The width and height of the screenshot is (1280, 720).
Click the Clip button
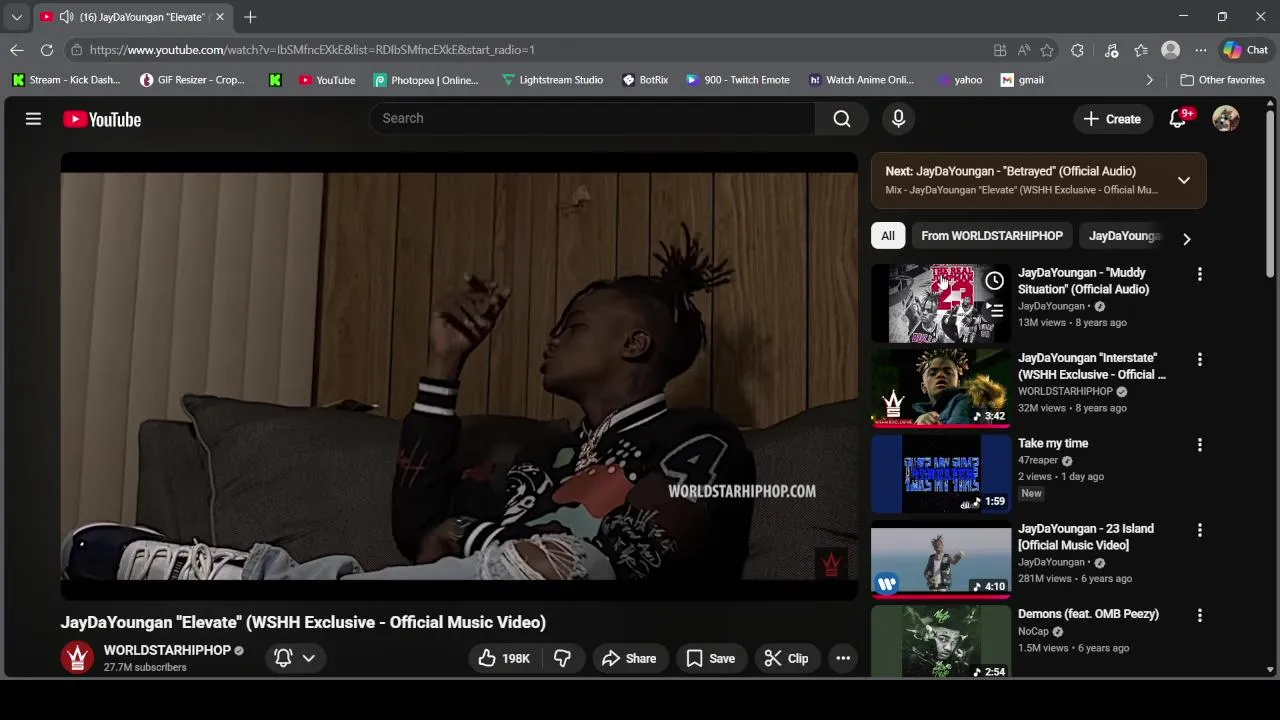tap(786, 658)
